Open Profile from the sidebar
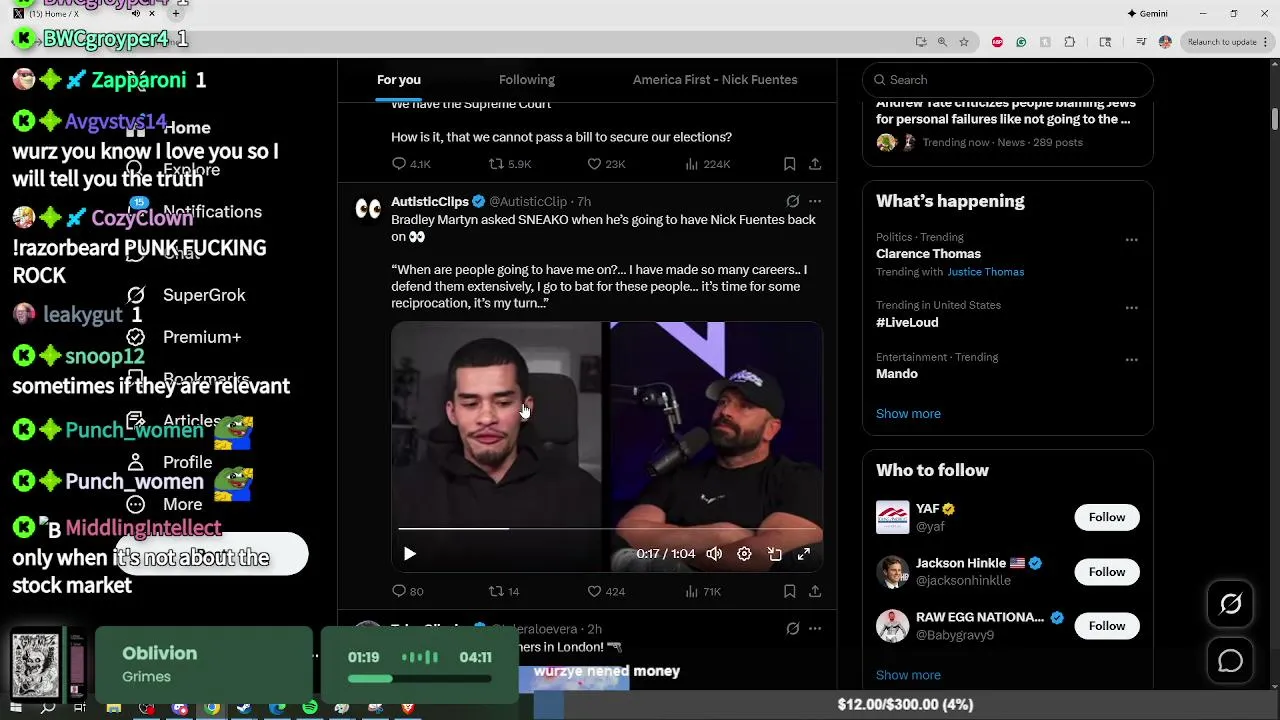The image size is (1280, 720). 169,462
